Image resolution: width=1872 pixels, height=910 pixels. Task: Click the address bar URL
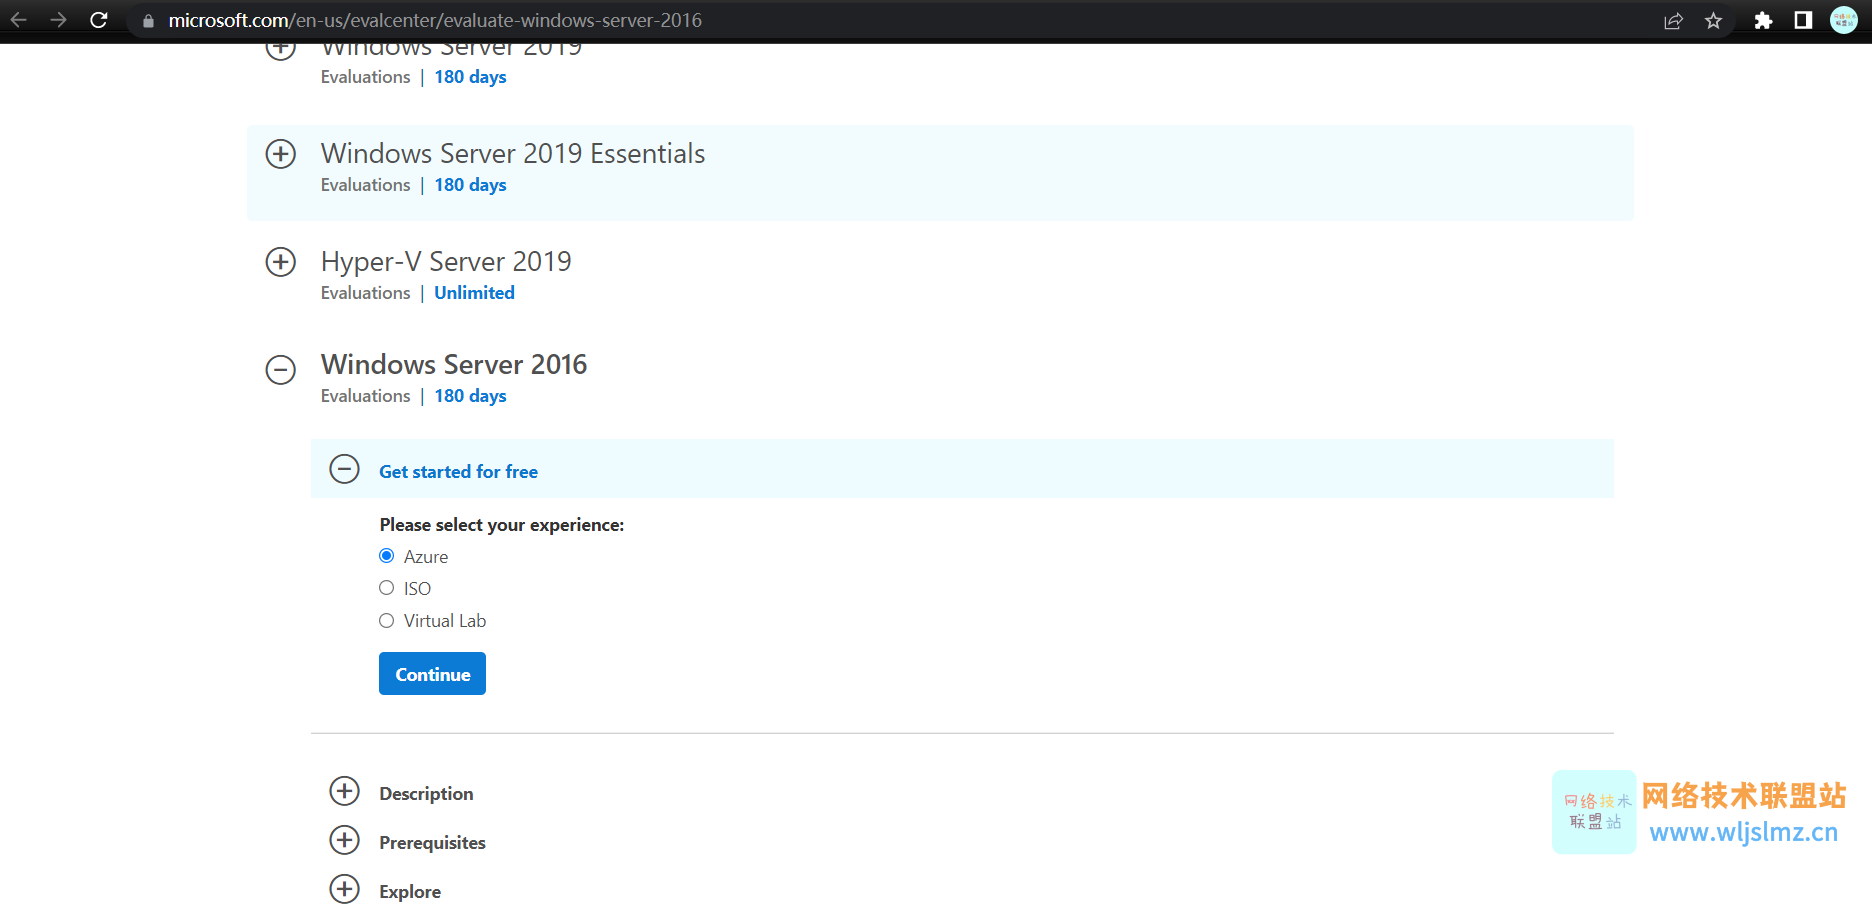[x=435, y=20]
